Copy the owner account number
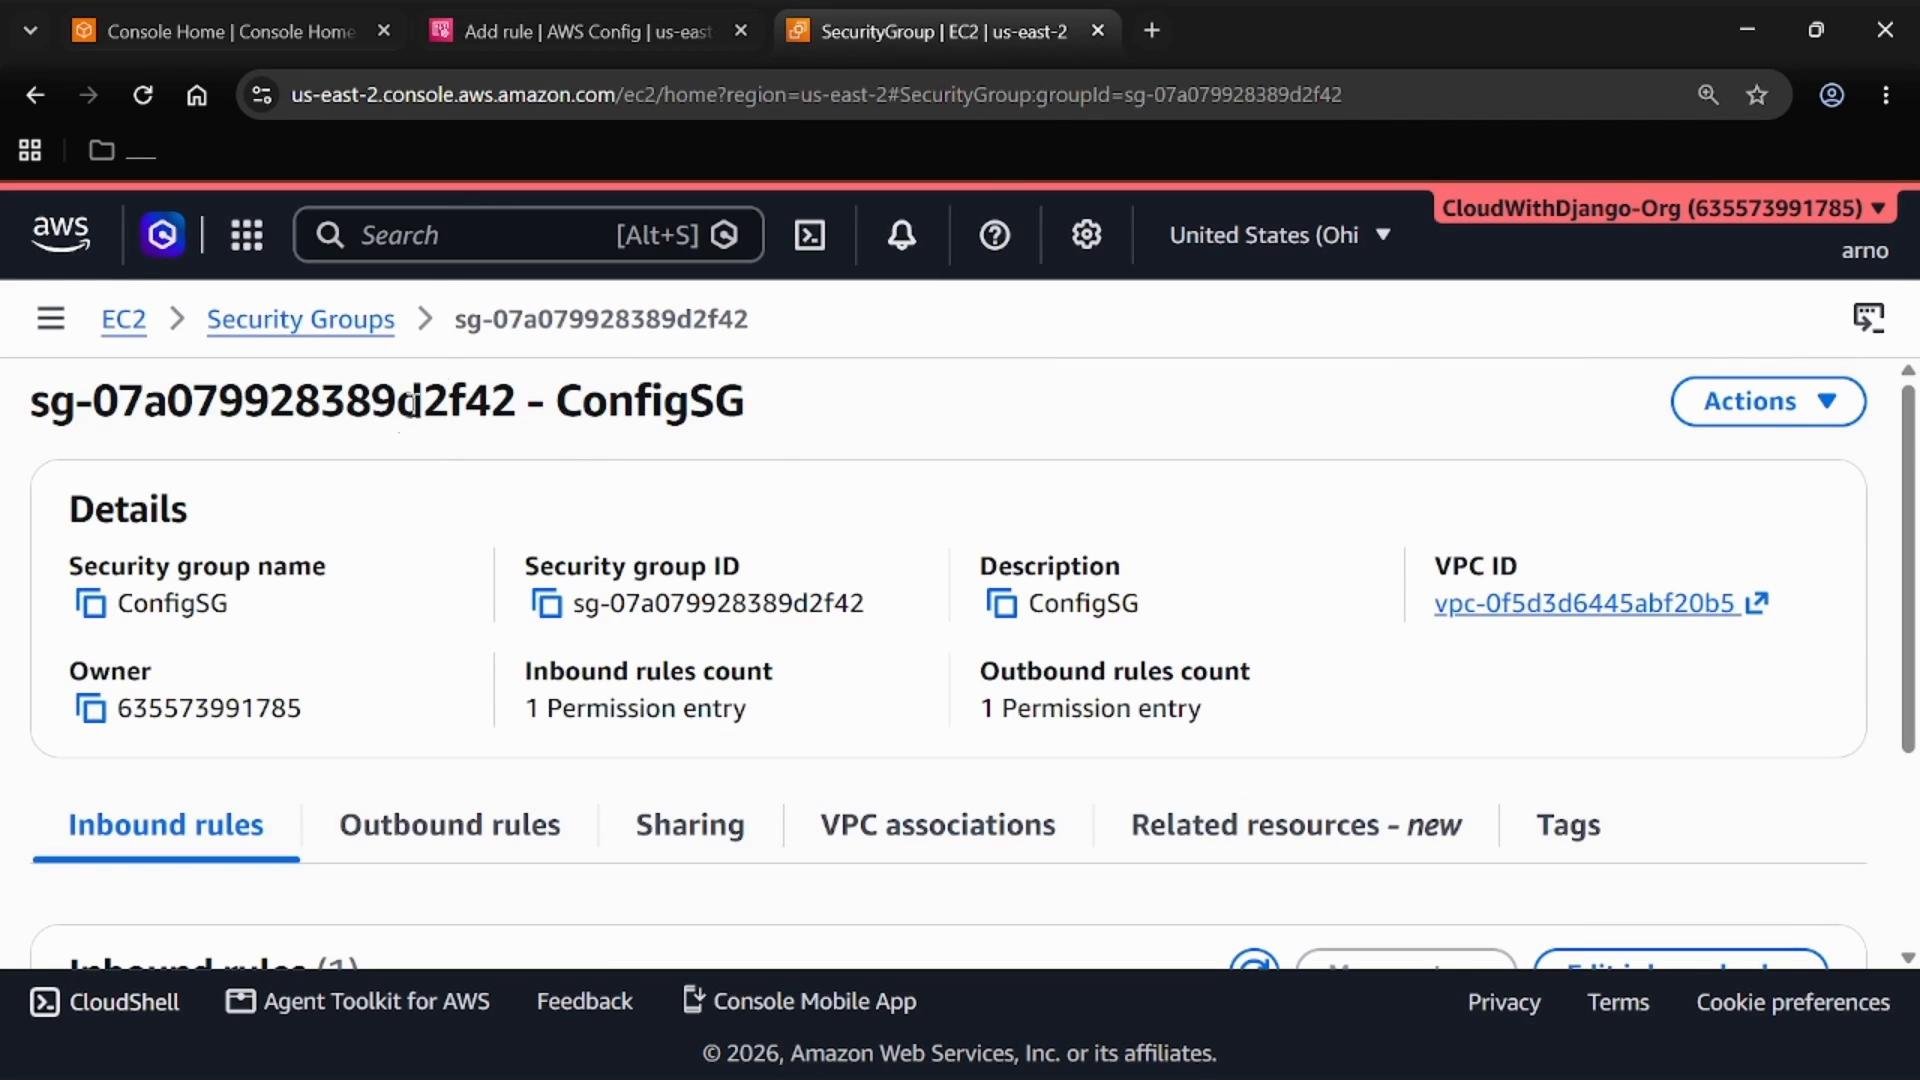The height and width of the screenshot is (1080, 1920). click(x=90, y=708)
